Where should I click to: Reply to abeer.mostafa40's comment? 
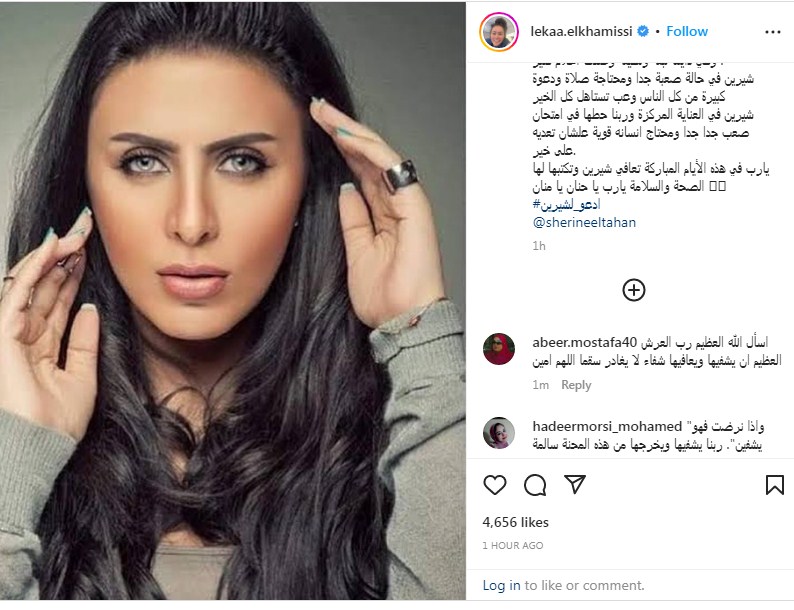tap(576, 385)
